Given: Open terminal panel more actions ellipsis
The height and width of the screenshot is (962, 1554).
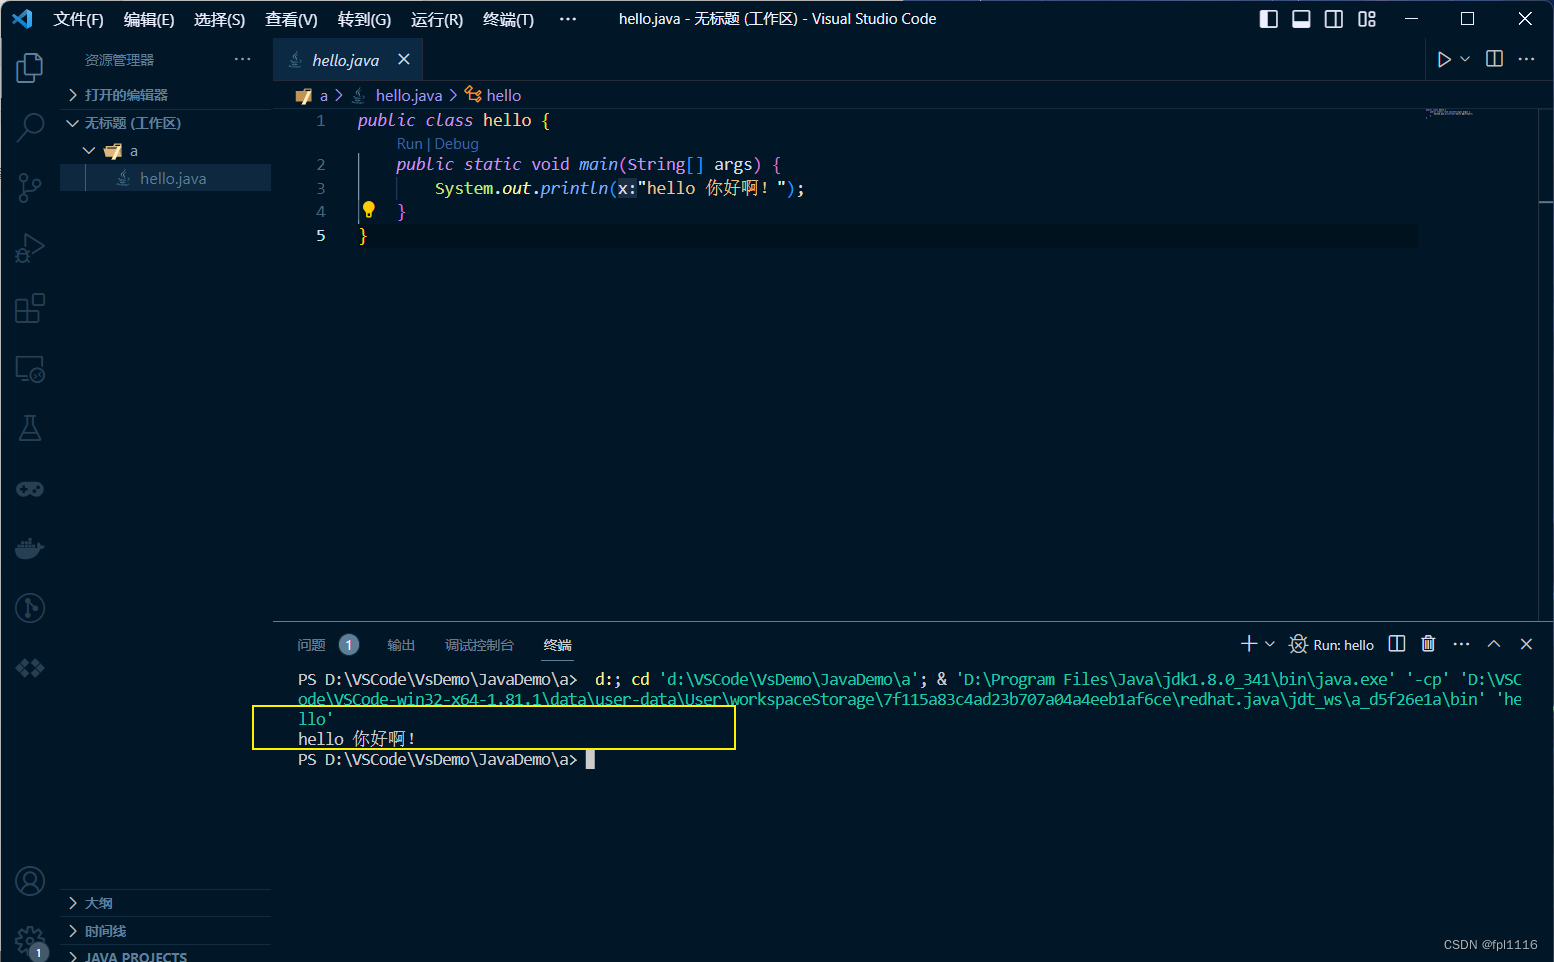Looking at the screenshot, I should (1461, 644).
